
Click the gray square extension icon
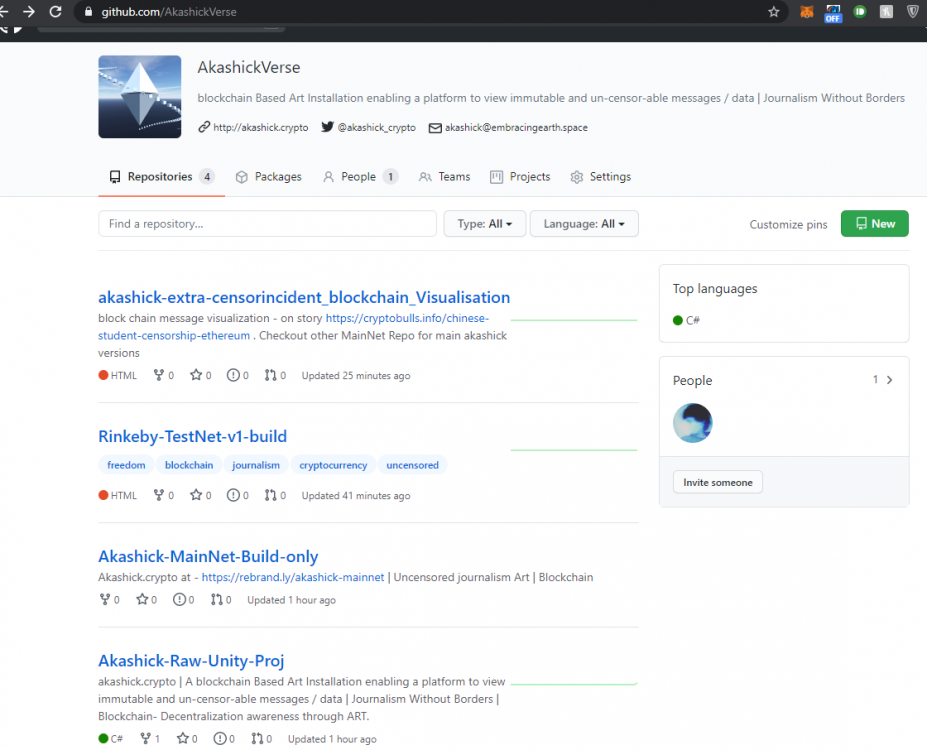[x=886, y=11]
